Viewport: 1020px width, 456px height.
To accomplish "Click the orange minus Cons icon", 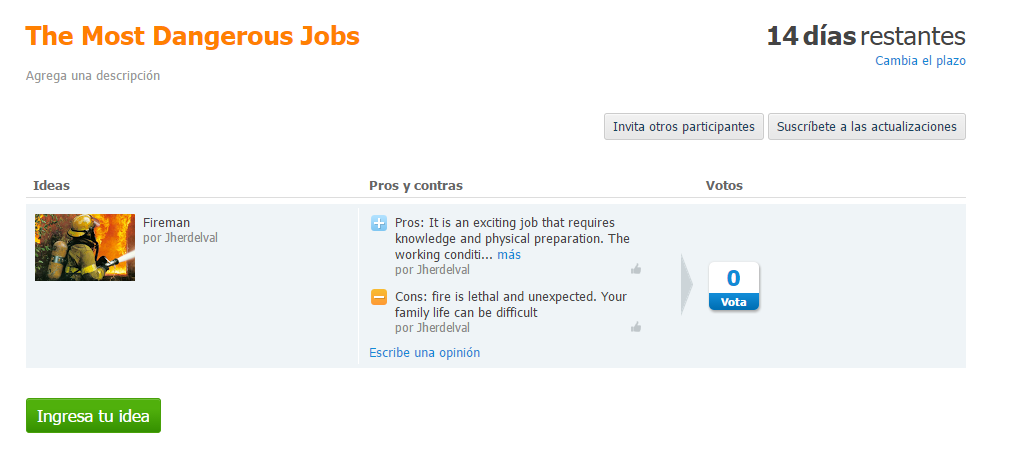I will pyautogui.click(x=379, y=297).
